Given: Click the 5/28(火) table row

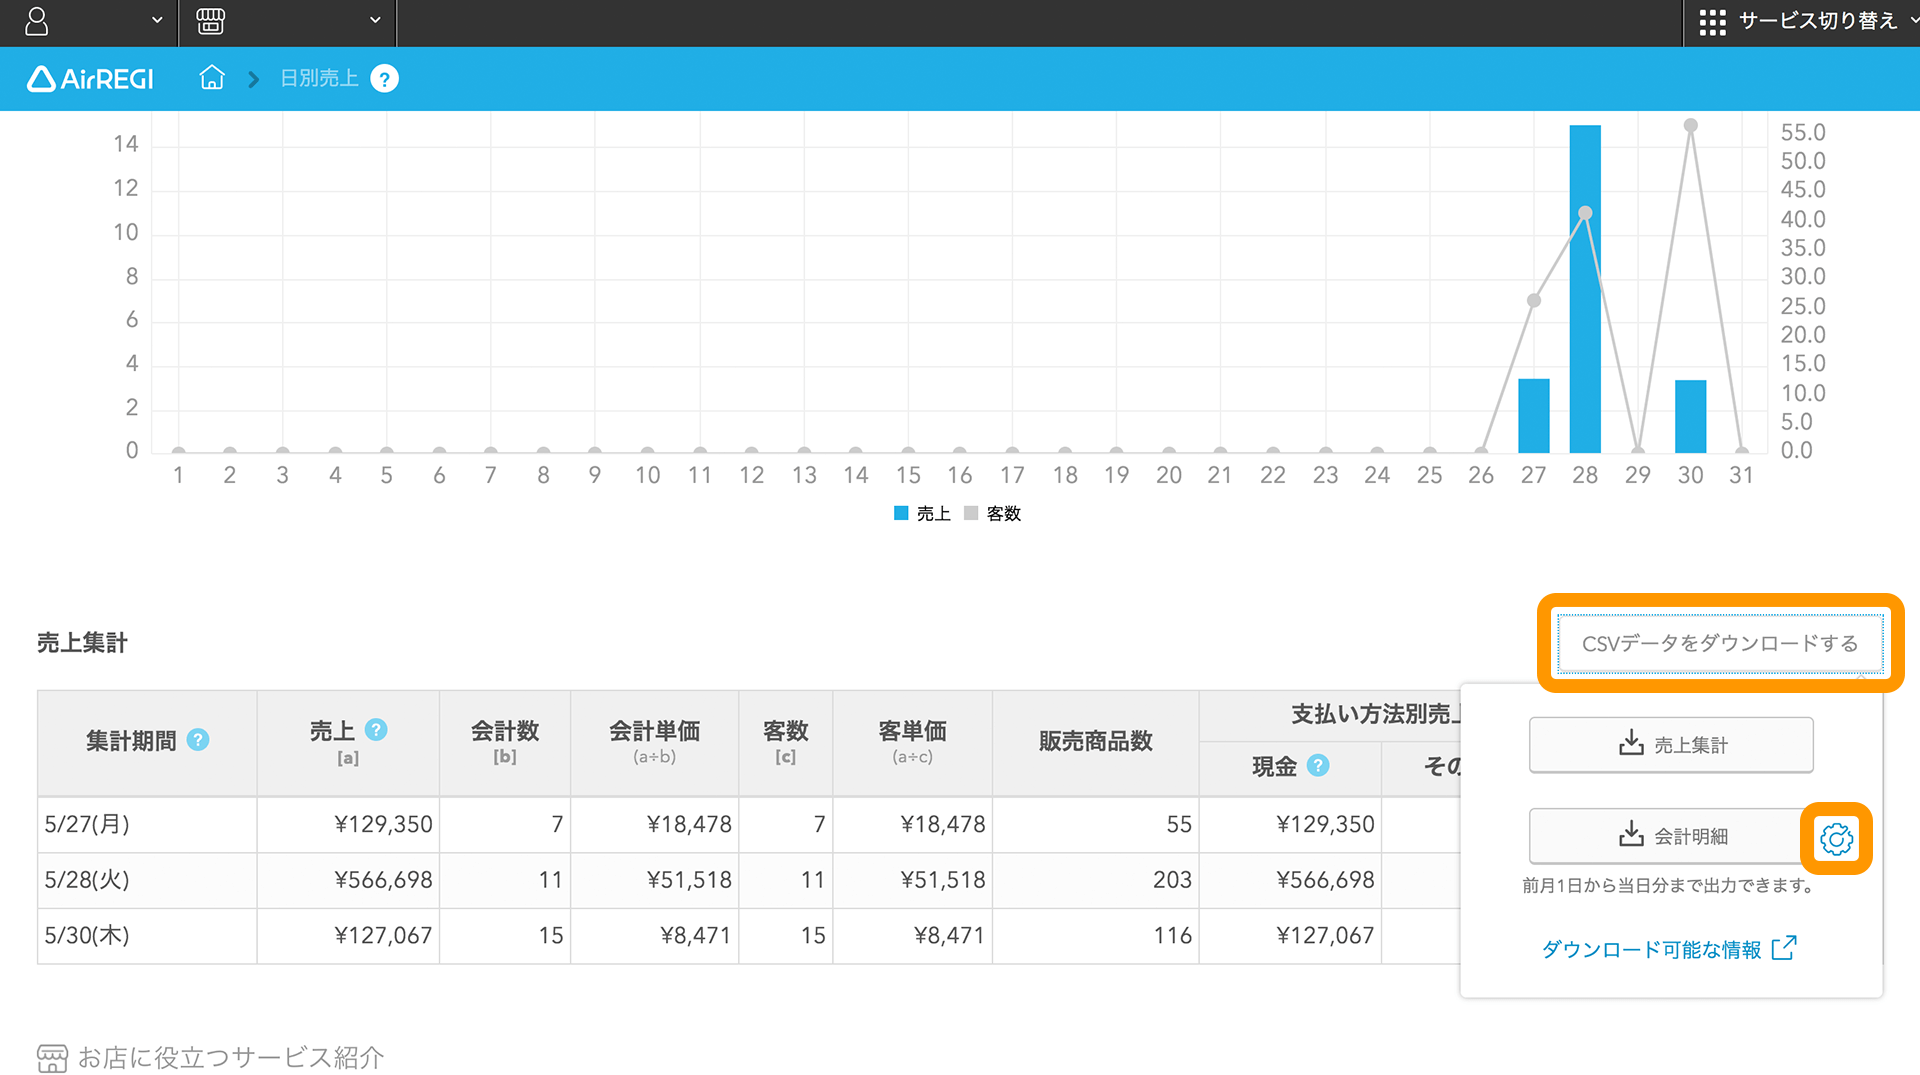Looking at the screenshot, I should click(748, 880).
